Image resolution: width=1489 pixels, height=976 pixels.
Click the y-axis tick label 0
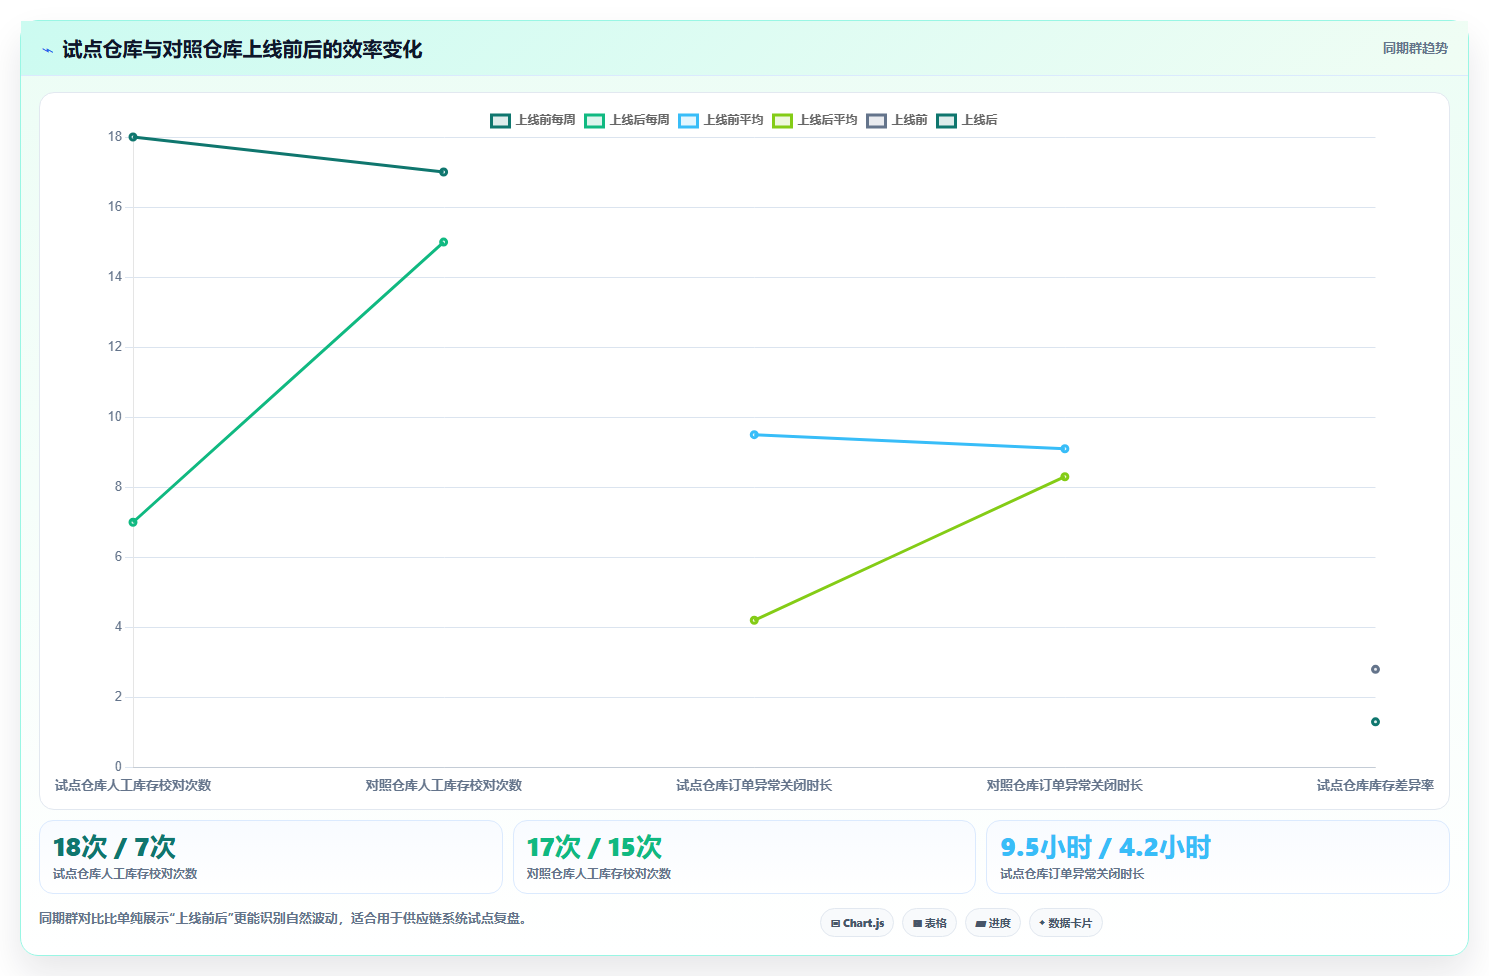(118, 767)
